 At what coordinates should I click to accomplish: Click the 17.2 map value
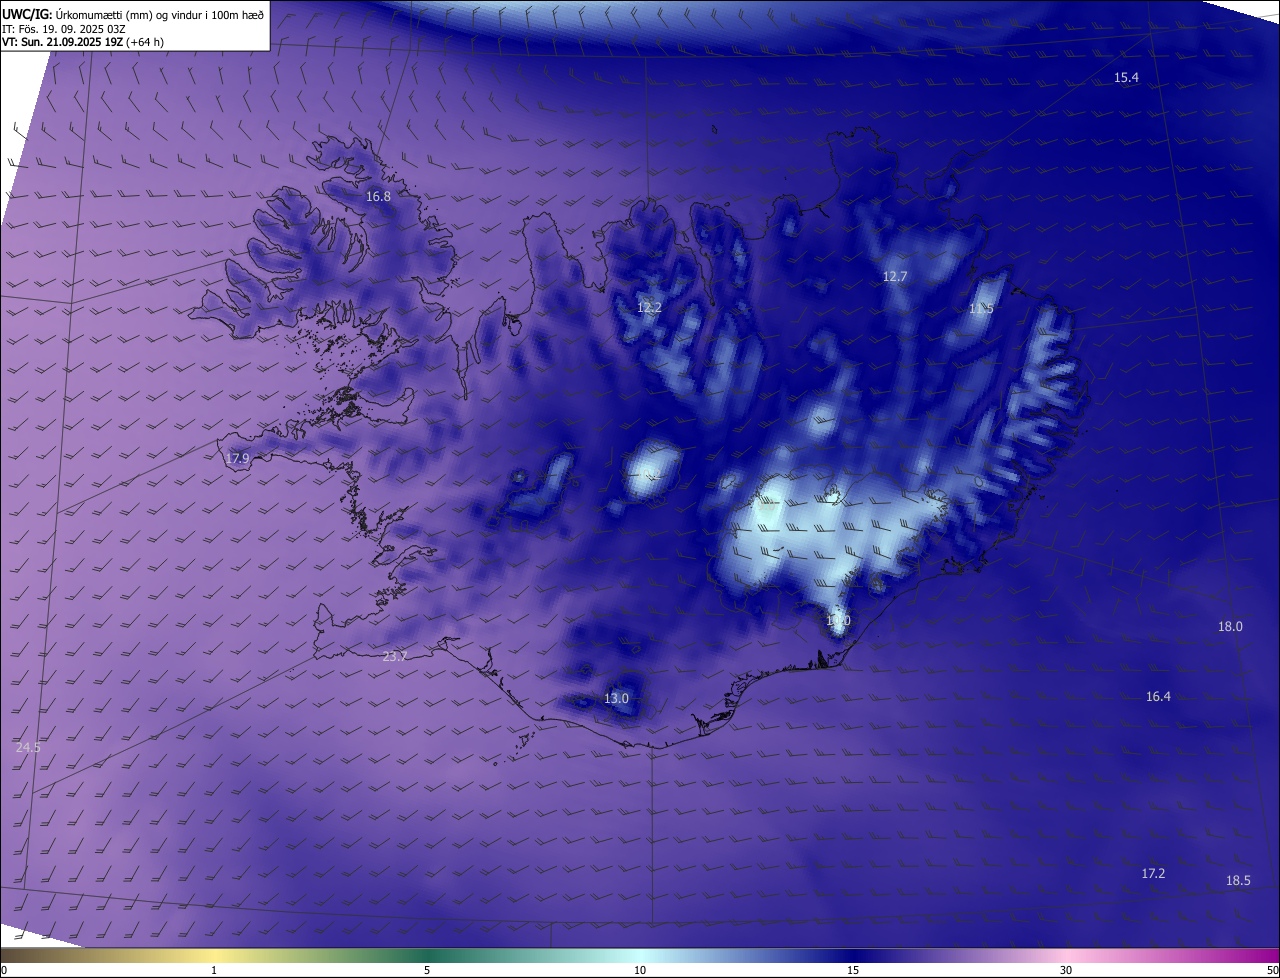tap(1153, 874)
